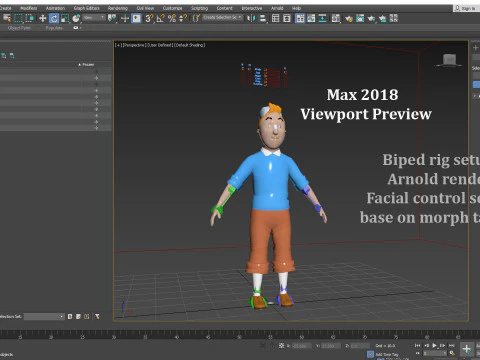Open the Perspective viewport label menu

pos(133,45)
